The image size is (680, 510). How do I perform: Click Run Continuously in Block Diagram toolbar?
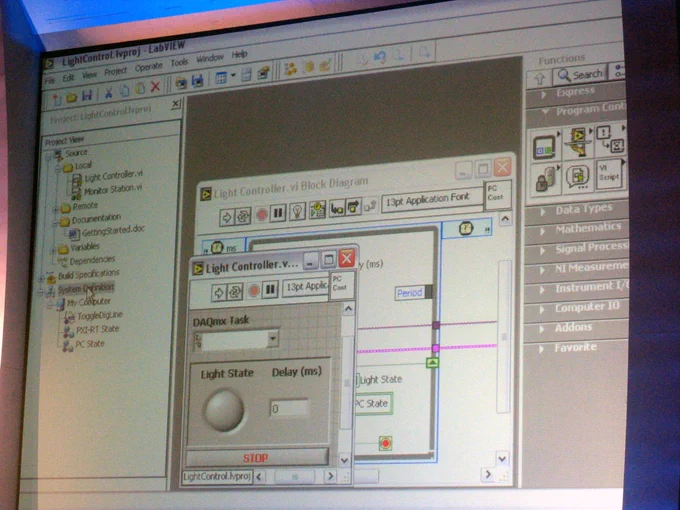242,216
